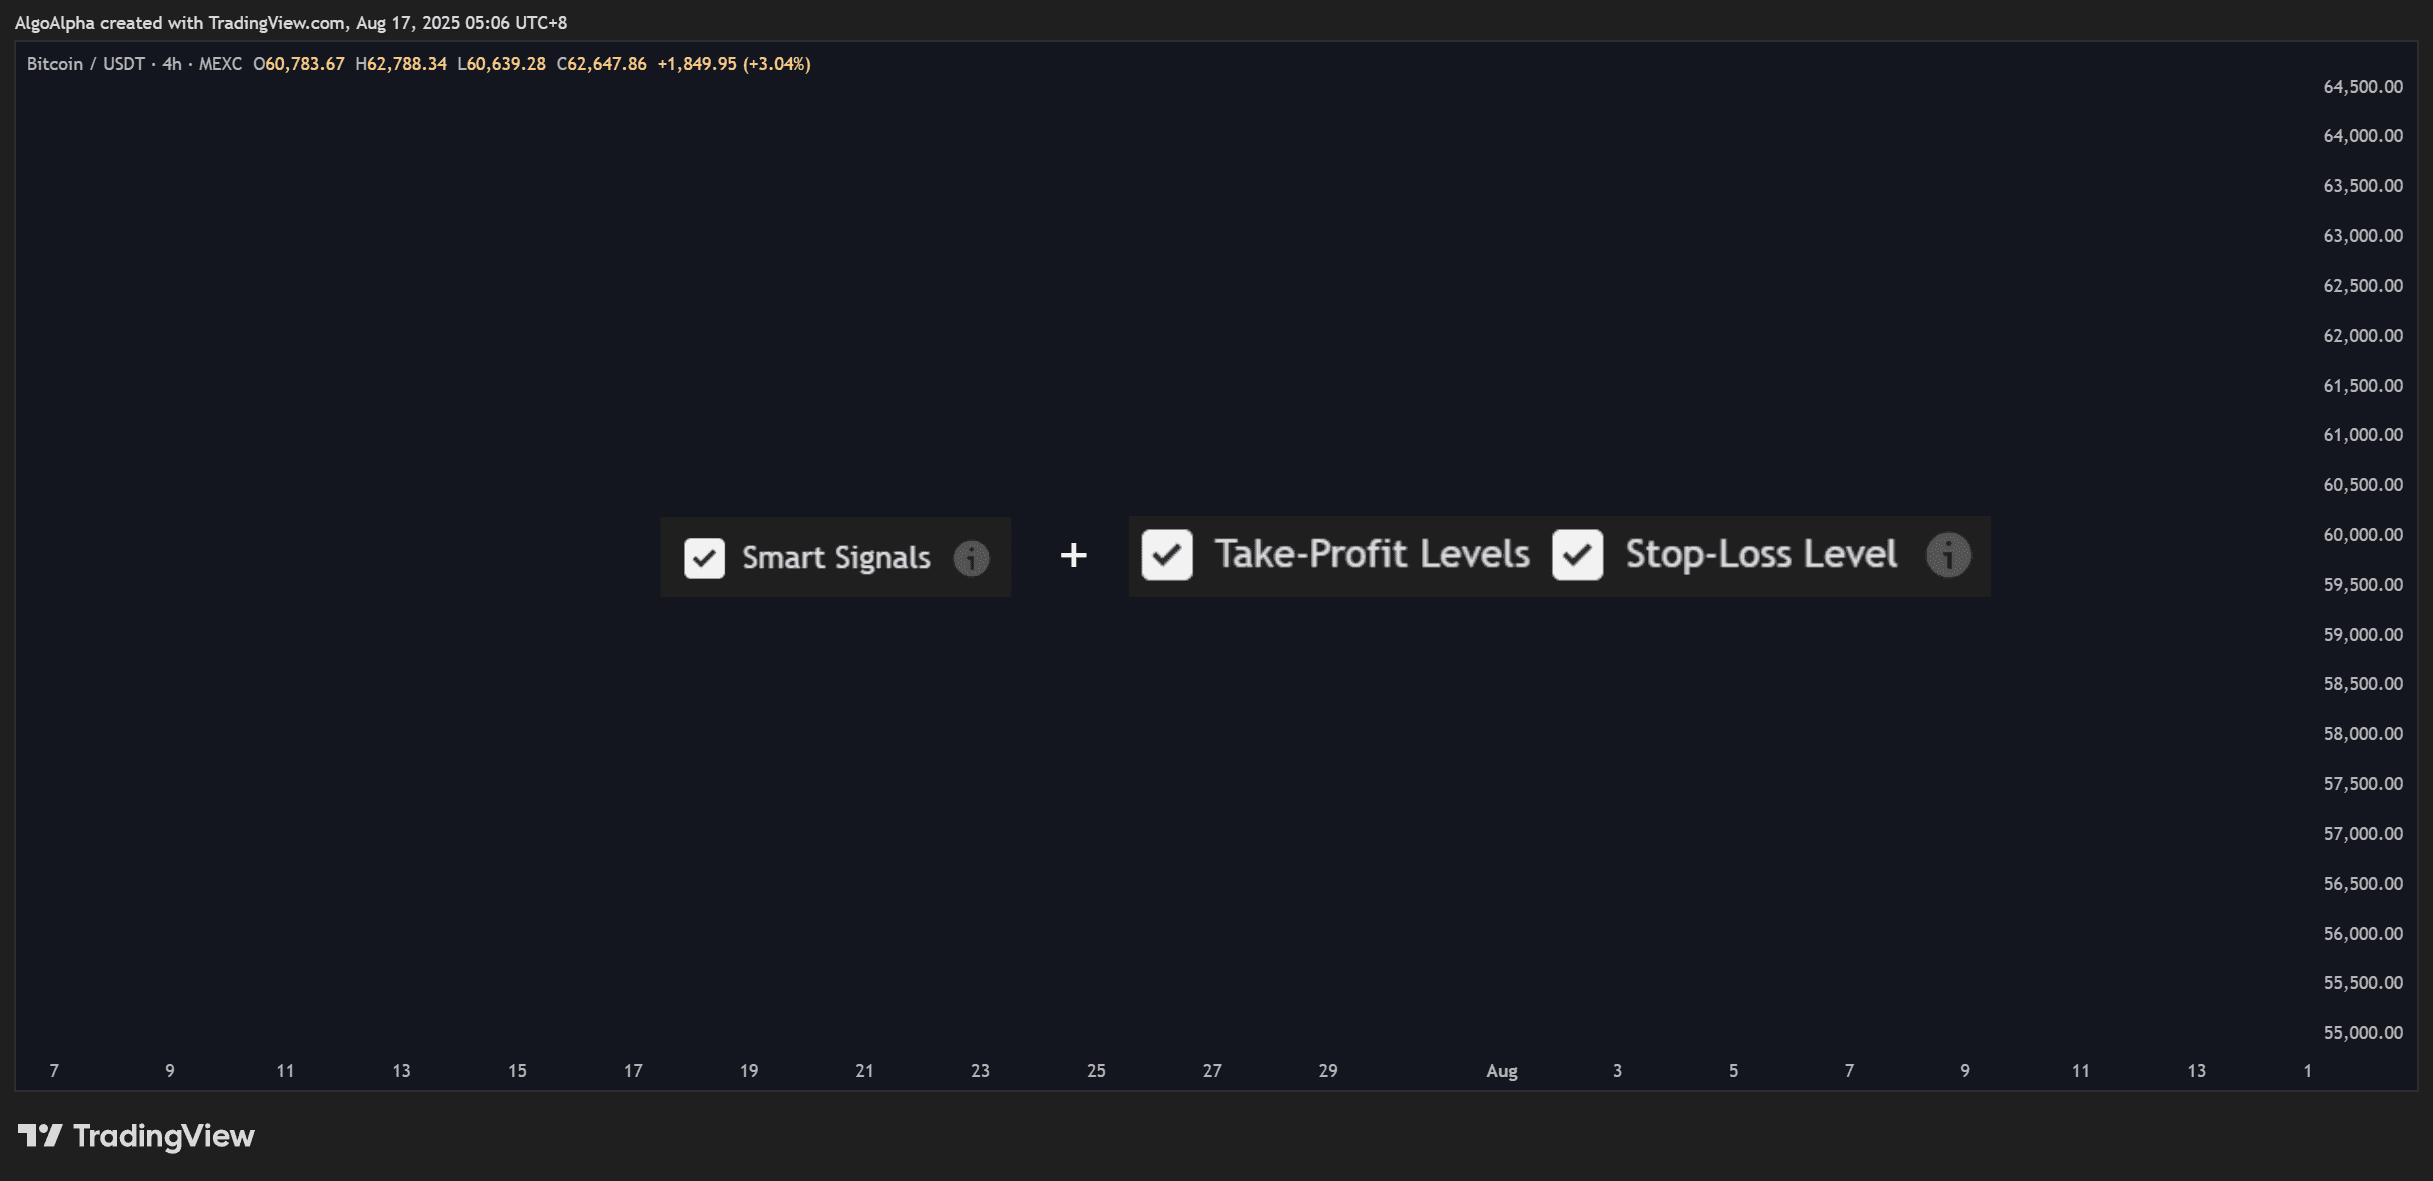2433x1181 pixels.
Task: Click the 64,500.00 price scale label
Action: [2362, 87]
